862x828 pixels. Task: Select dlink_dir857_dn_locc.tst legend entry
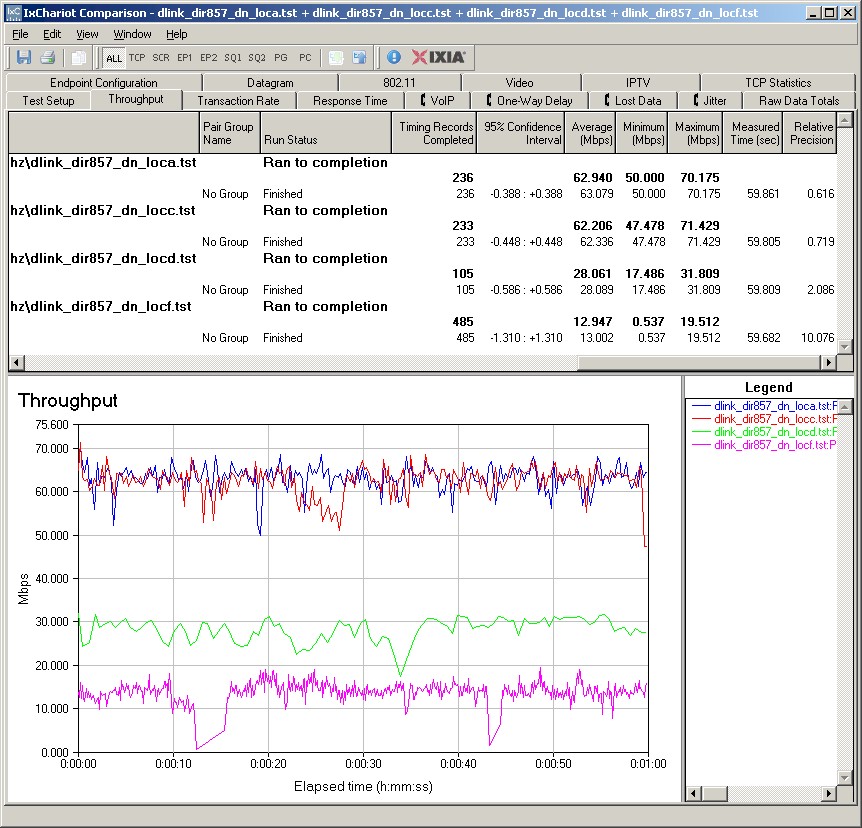[764, 419]
